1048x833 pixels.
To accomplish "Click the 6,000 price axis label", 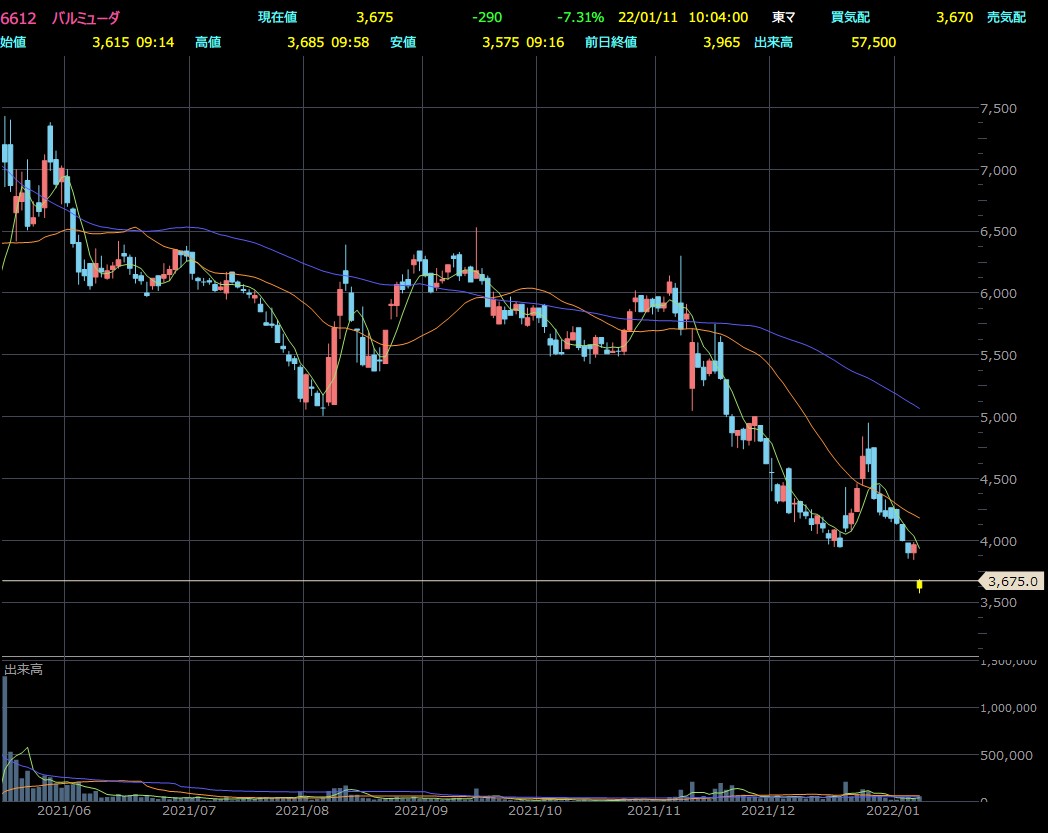I will (x=998, y=293).
